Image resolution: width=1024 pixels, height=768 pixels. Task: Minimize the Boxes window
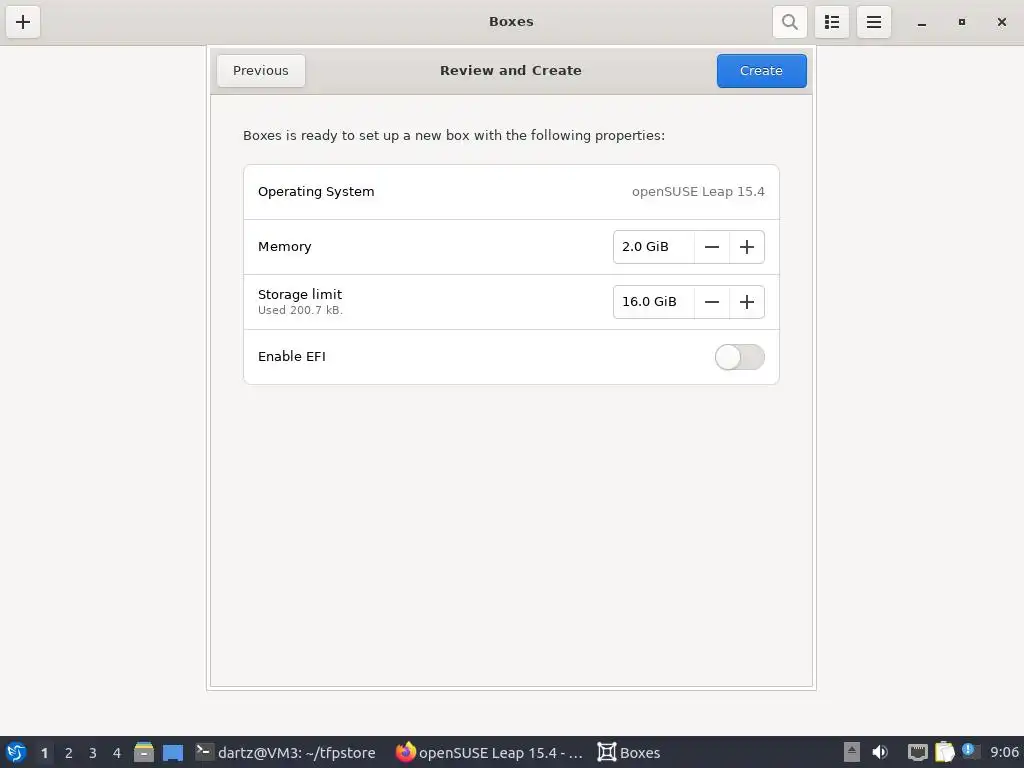[x=921, y=22]
